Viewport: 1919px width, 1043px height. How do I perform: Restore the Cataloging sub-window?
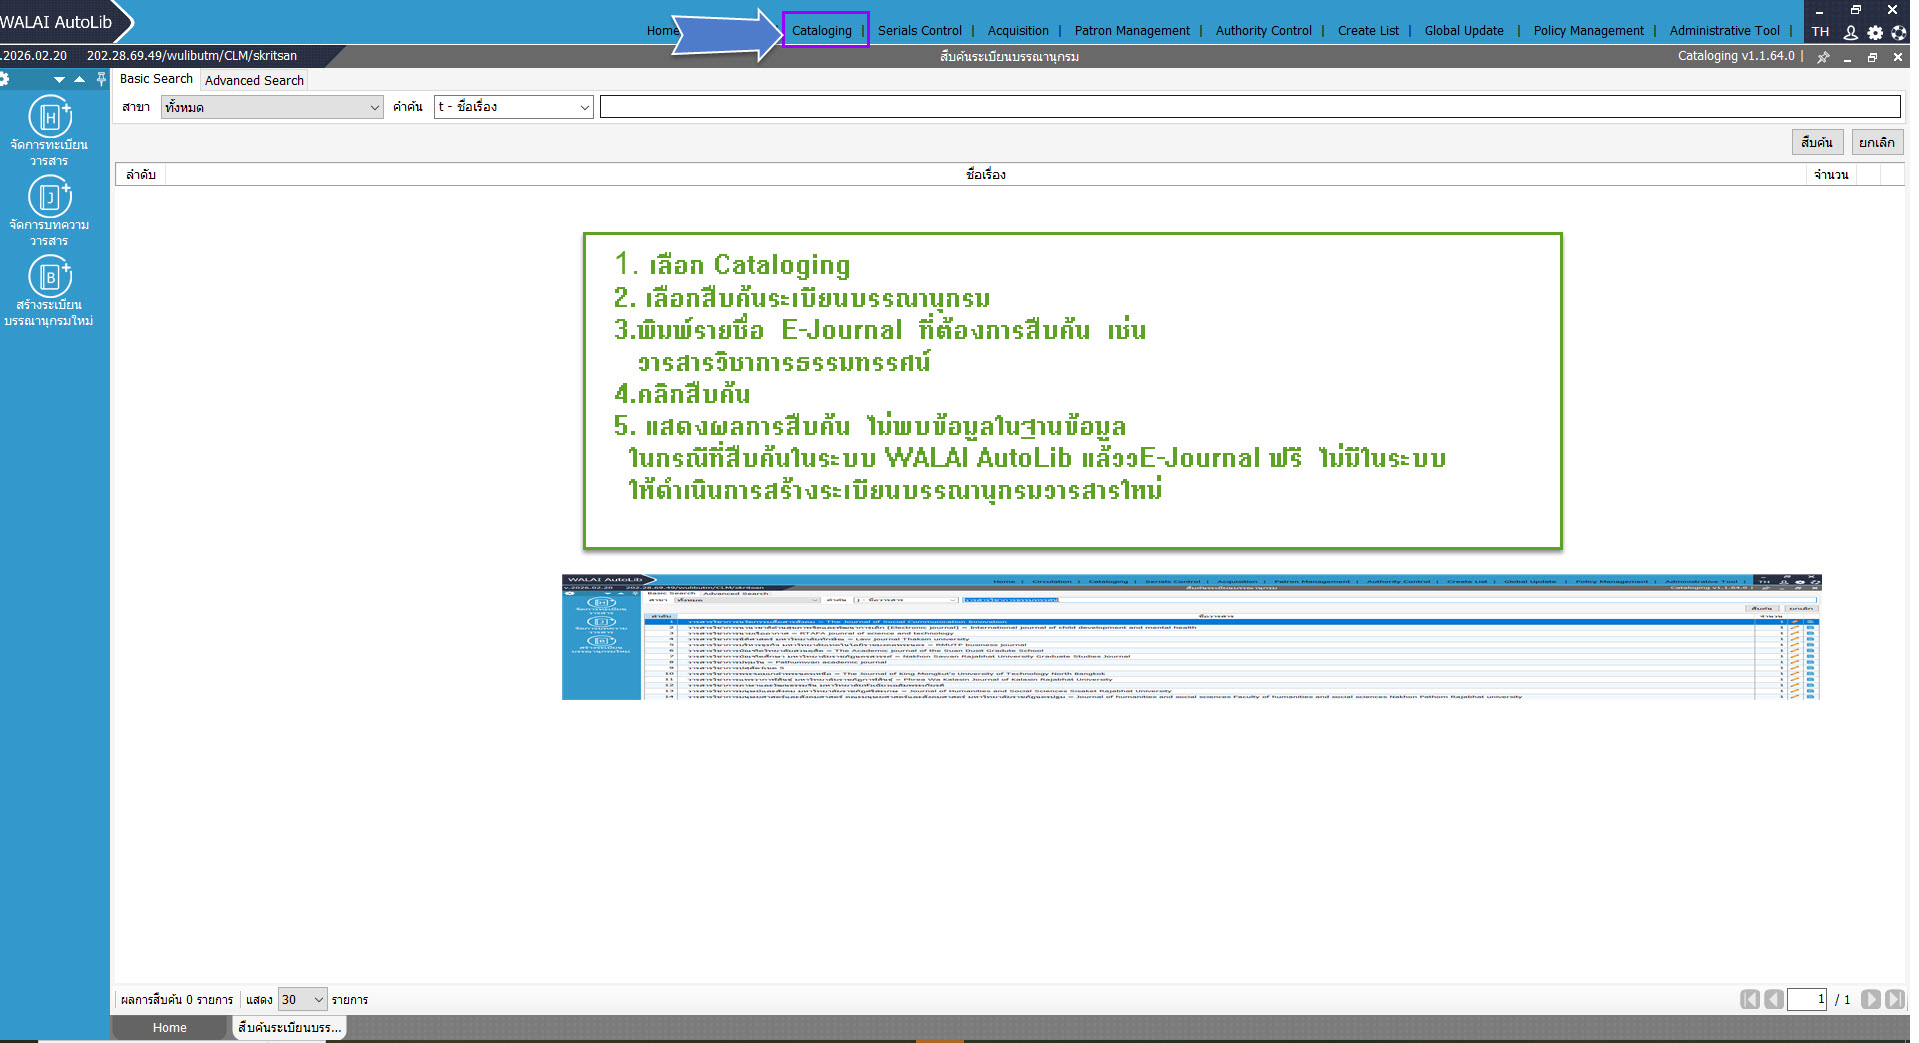point(1872,57)
